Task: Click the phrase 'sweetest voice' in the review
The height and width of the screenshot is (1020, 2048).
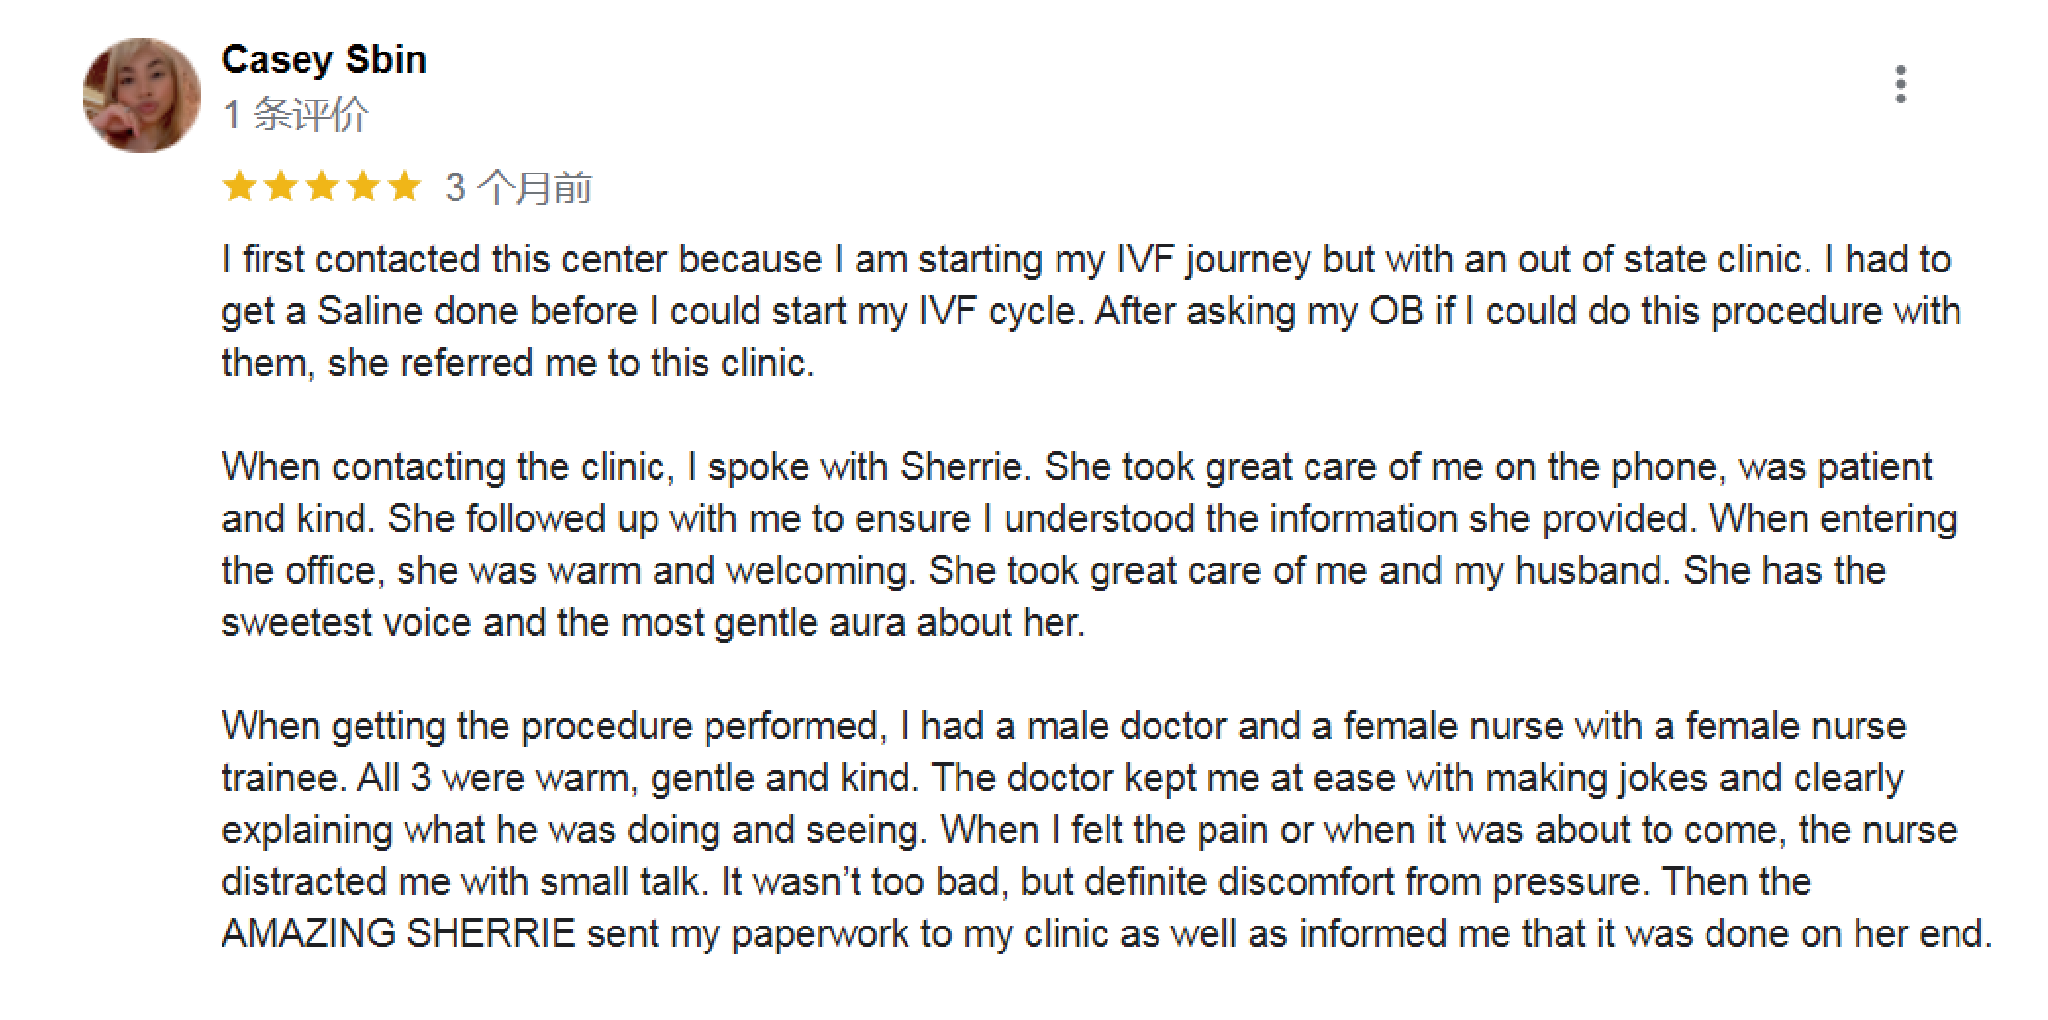Action: tap(346, 623)
